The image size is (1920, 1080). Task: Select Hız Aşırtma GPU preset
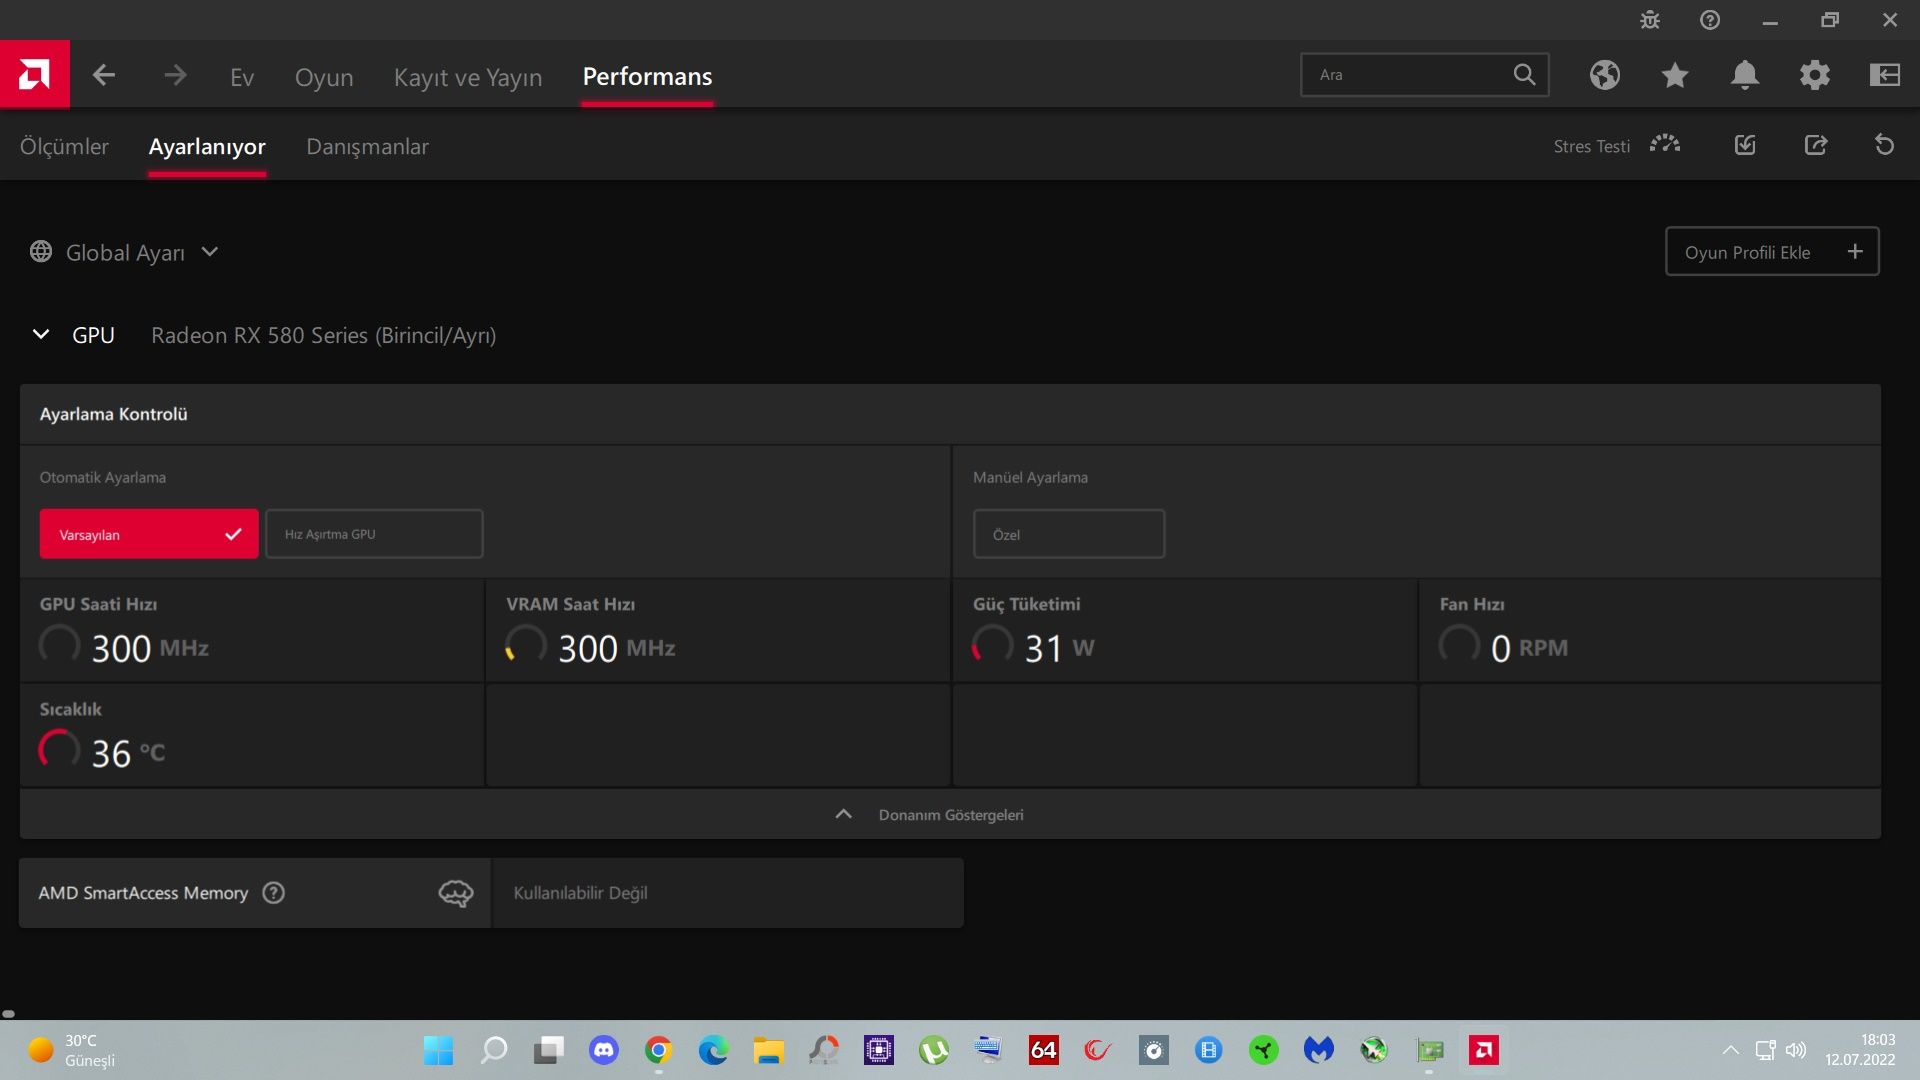374,534
